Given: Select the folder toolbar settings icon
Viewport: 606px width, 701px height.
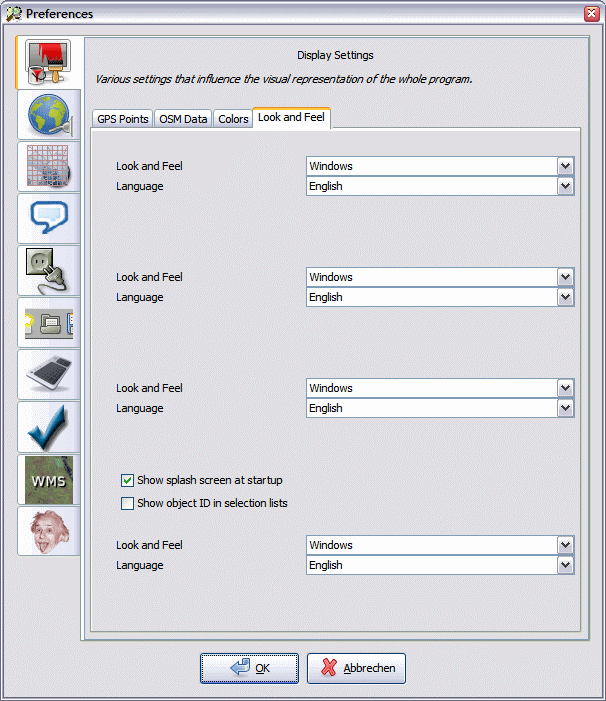Looking at the screenshot, I should tap(48, 323).
